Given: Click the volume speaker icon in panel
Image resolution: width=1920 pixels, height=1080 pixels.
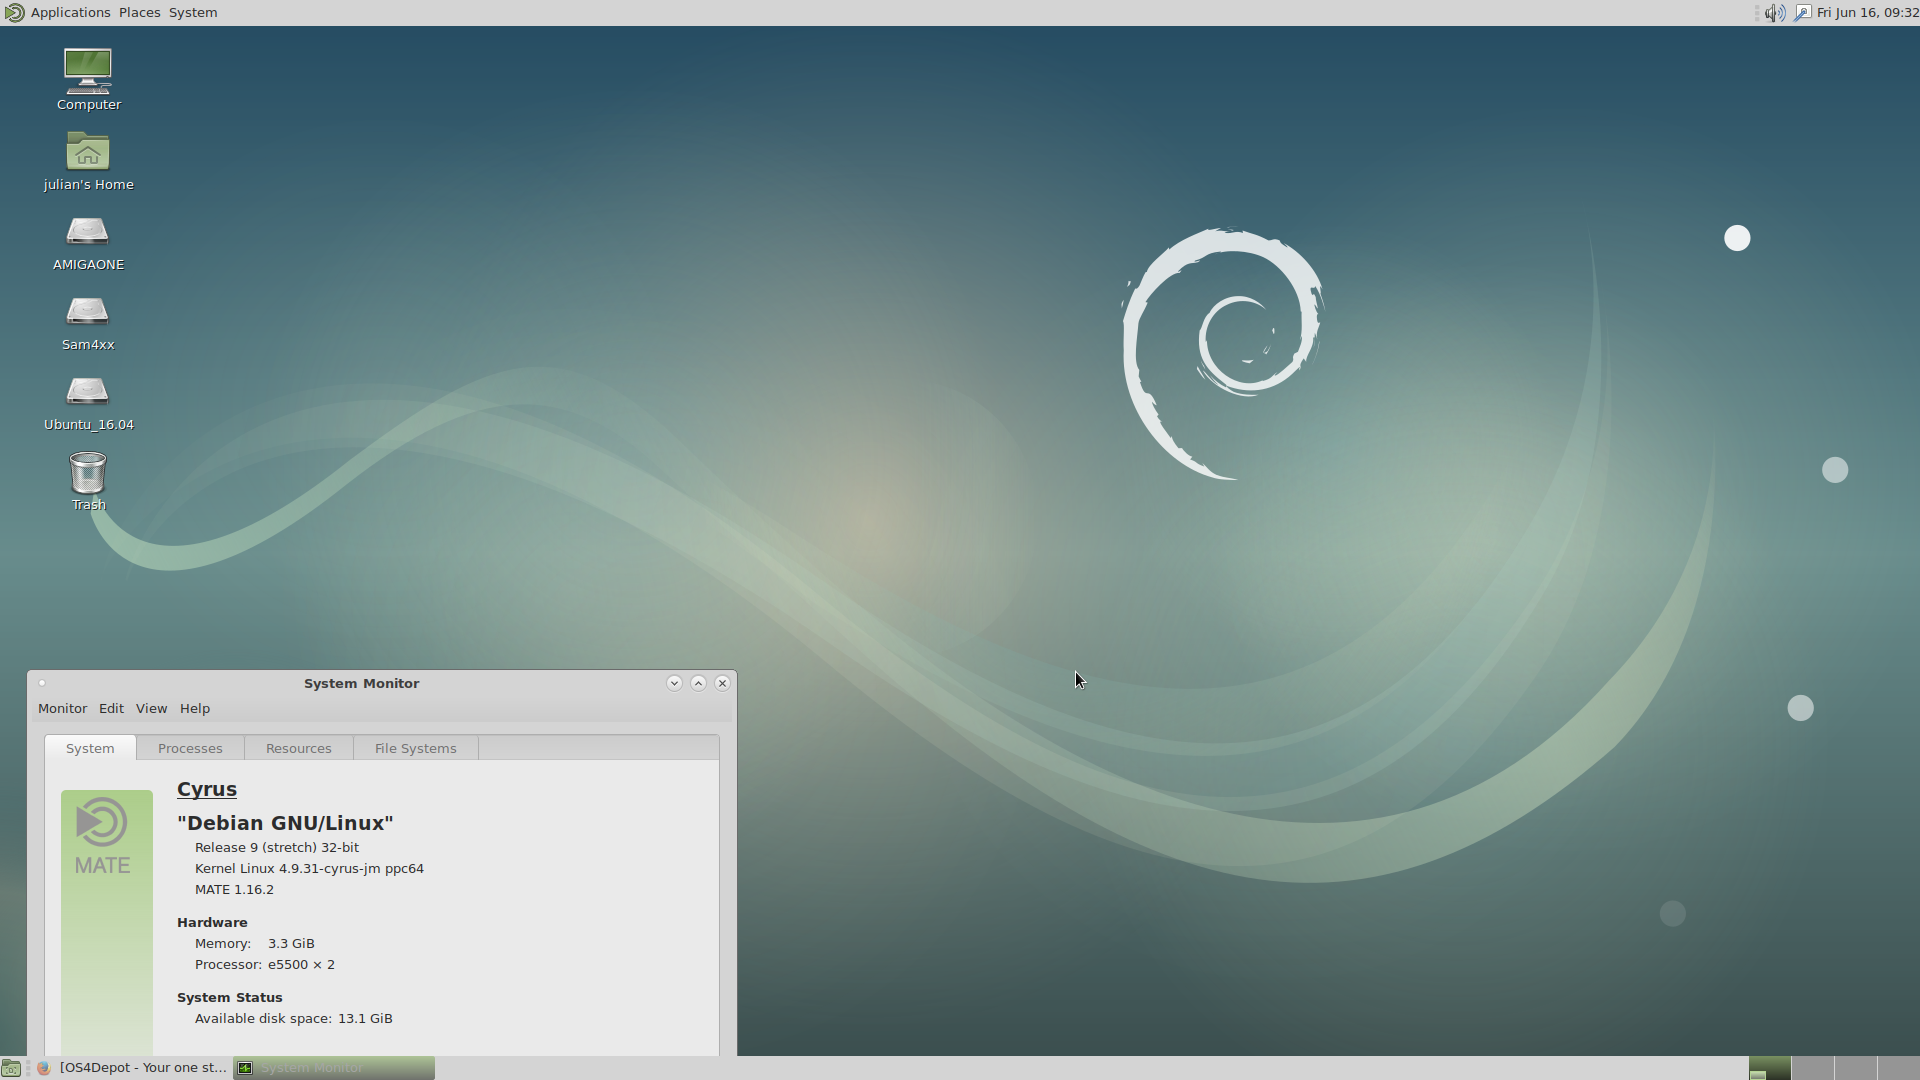Looking at the screenshot, I should click(1774, 13).
